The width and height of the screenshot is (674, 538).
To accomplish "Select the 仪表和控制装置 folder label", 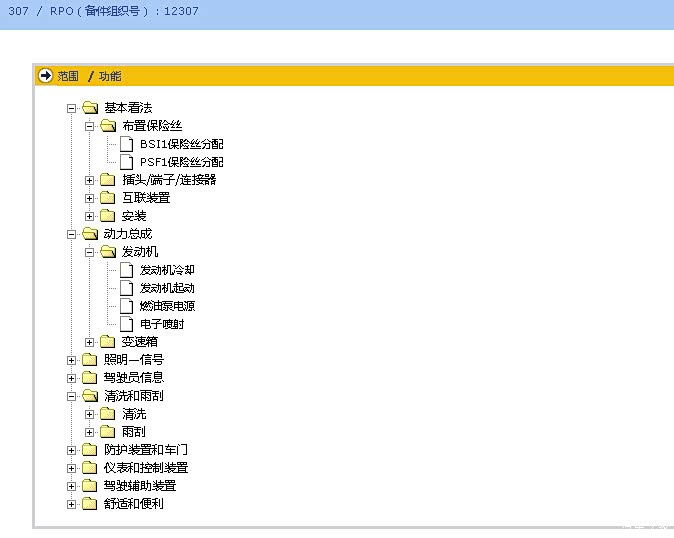I will tap(146, 468).
